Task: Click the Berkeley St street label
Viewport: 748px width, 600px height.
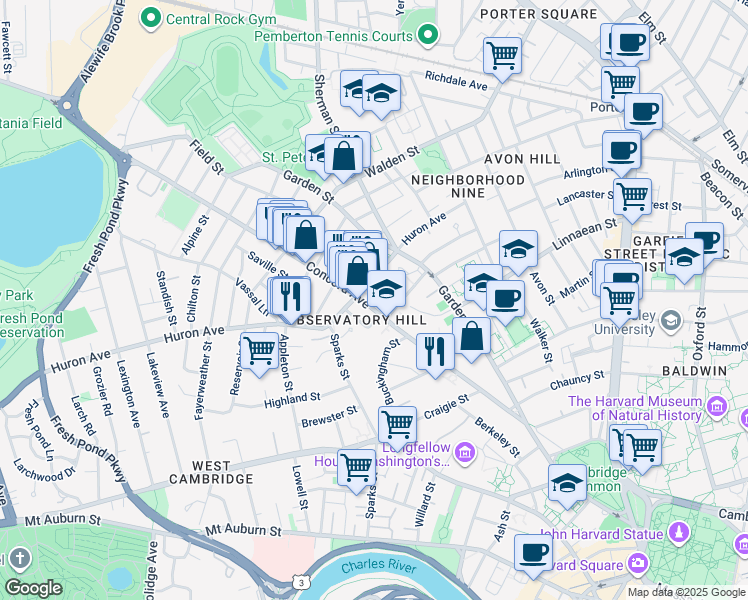Action: click(x=497, y=436)
